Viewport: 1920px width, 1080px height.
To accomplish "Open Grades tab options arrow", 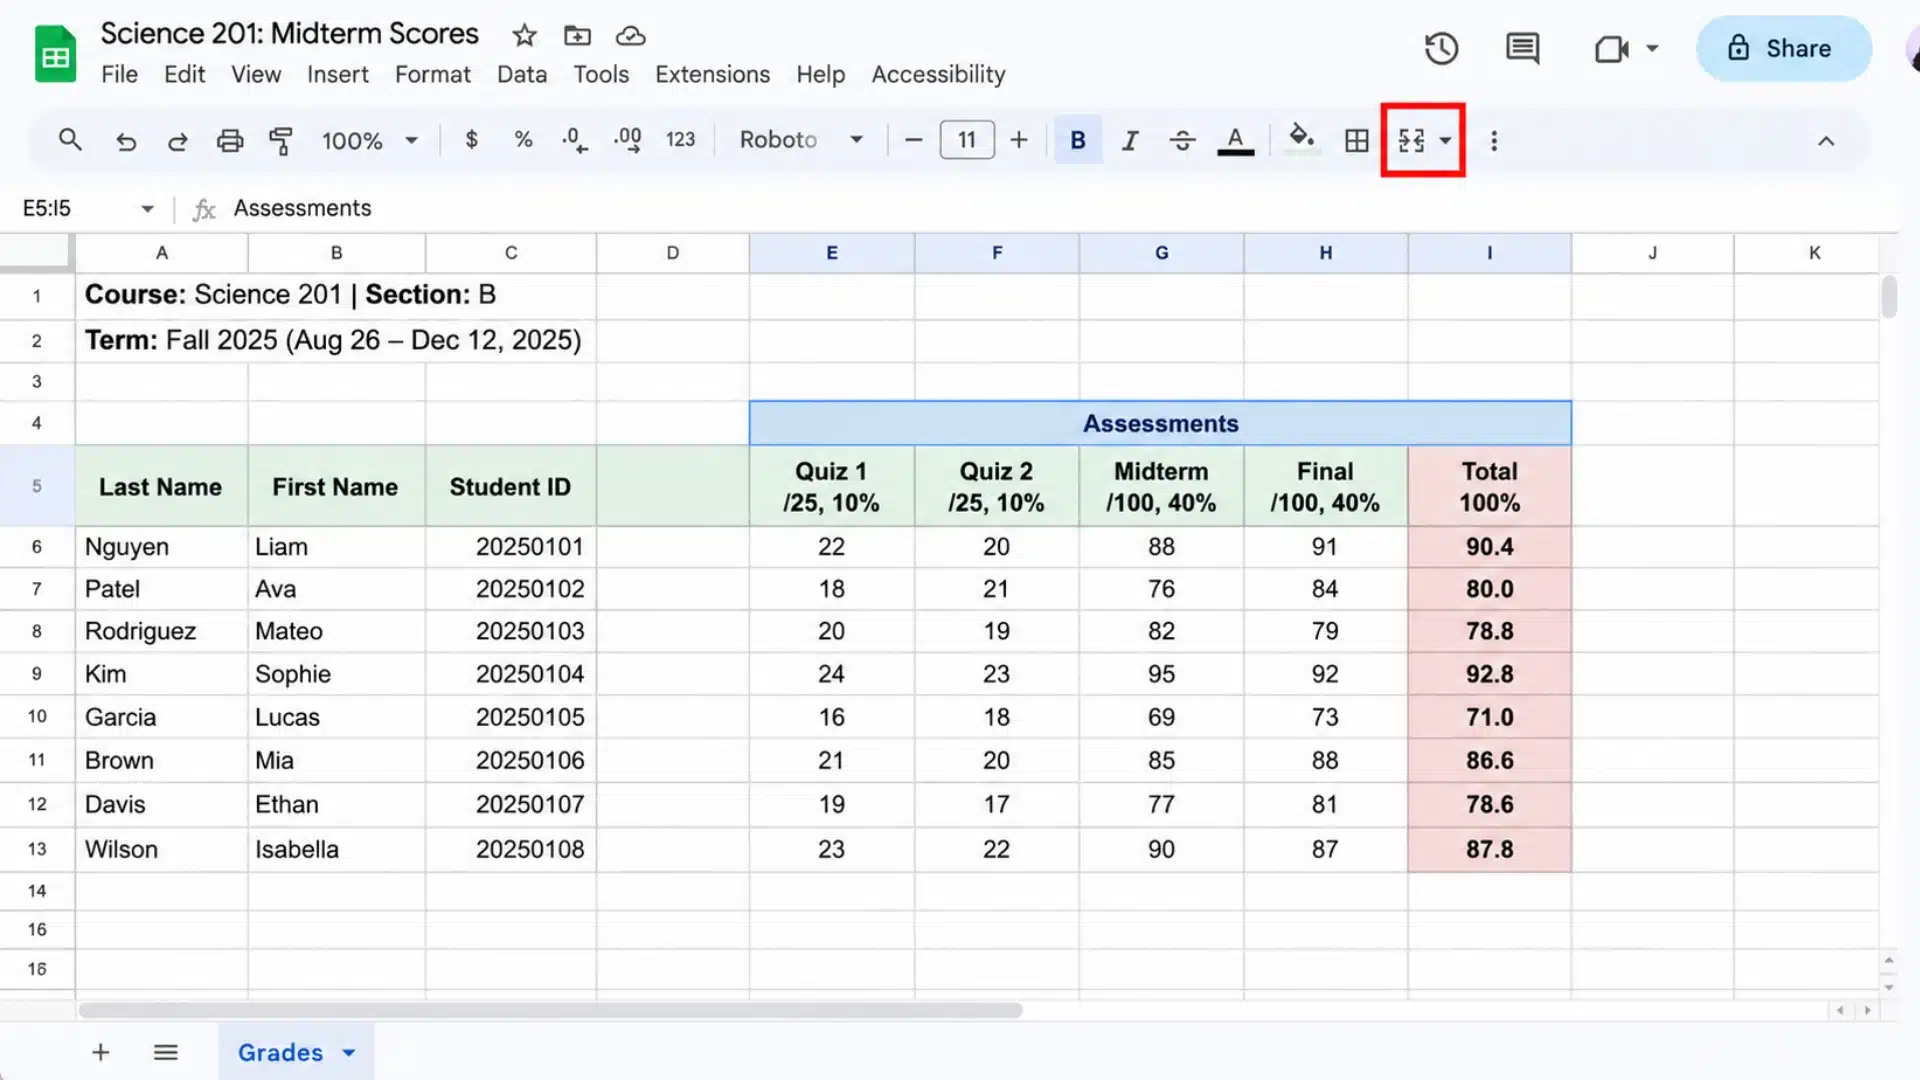I will (x=349, y=1053).
